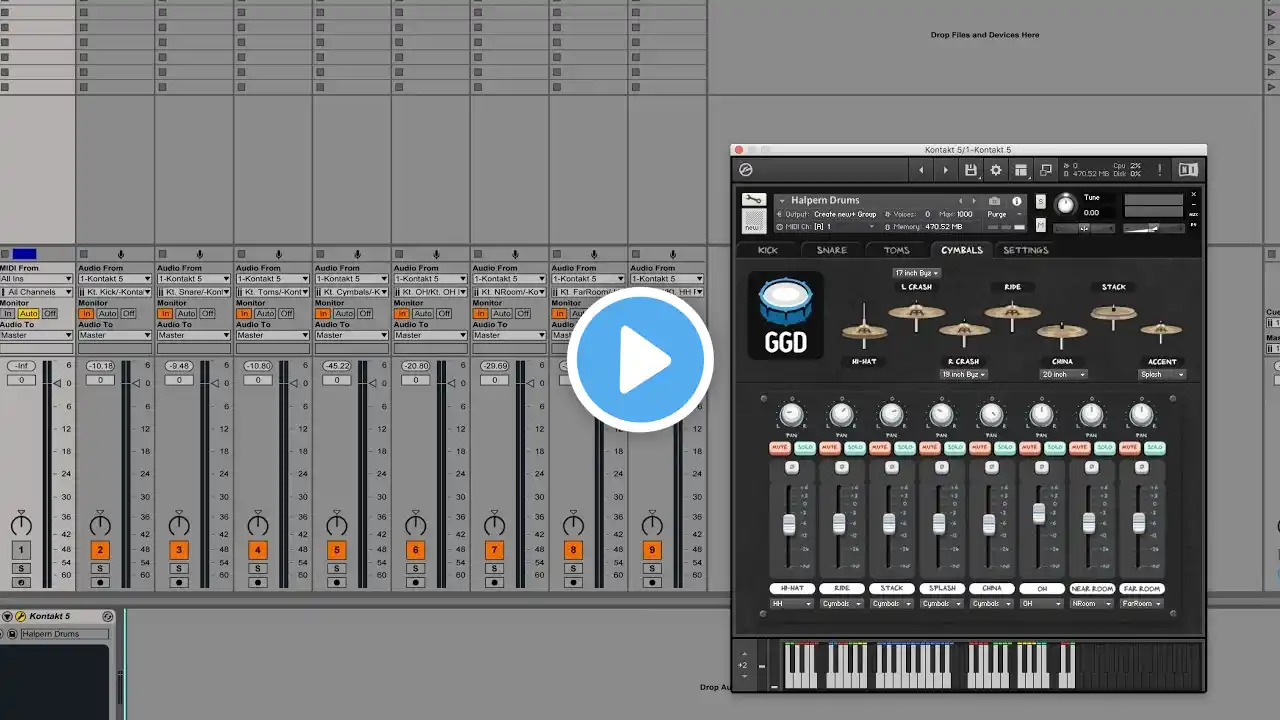The width and height of the screenshot is (1280, 720).
Task: Open Kontakt's save menu floppy disk icon
Action: coord(971,170)
